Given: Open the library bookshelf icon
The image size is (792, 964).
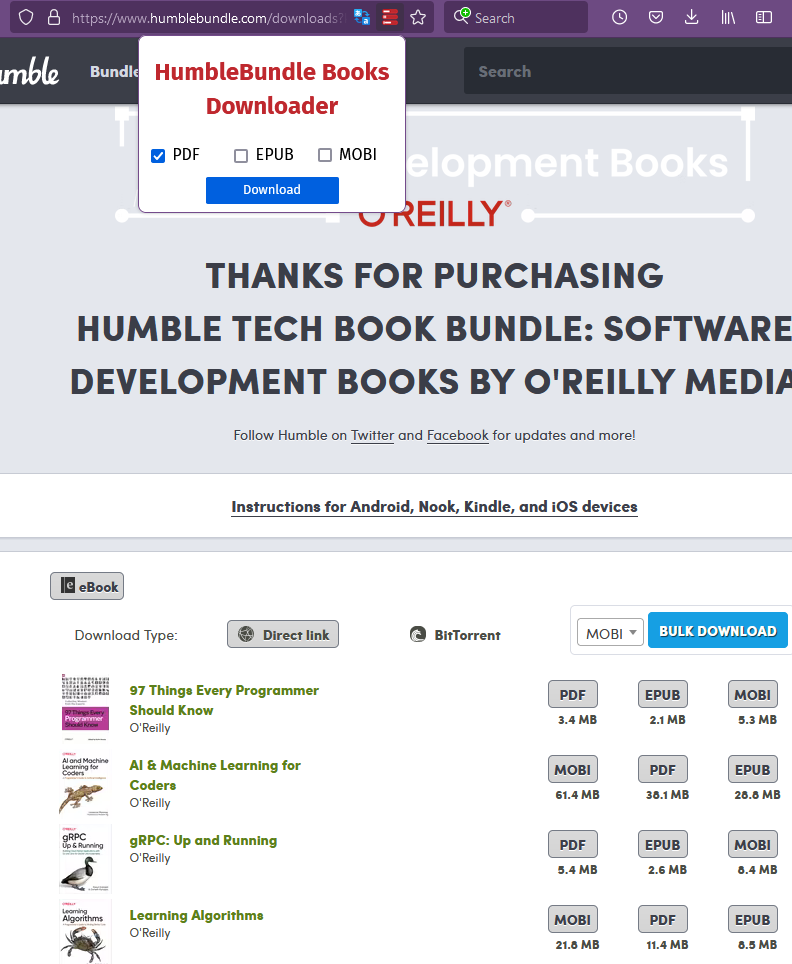Looking at the screenshot, I should coord(728,17).
